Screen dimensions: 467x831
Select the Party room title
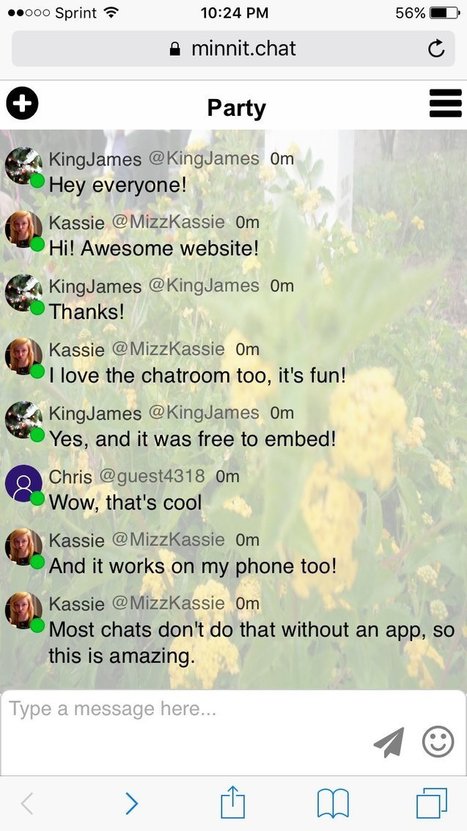(x=236, y=108)
